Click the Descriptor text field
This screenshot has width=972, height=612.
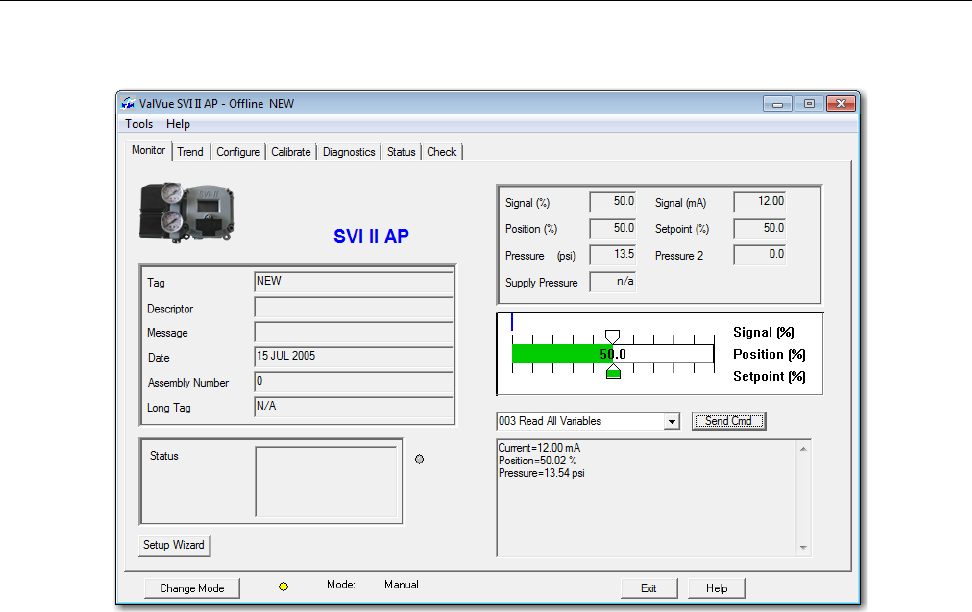coord(353,308)
